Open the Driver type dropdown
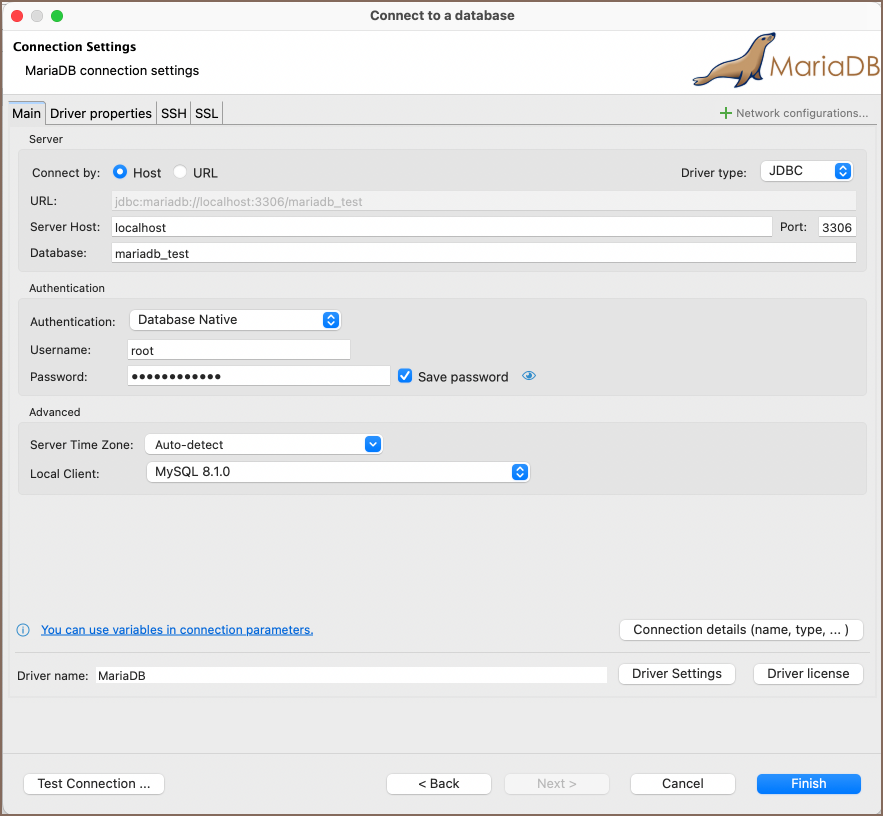 tap(806, 171)
